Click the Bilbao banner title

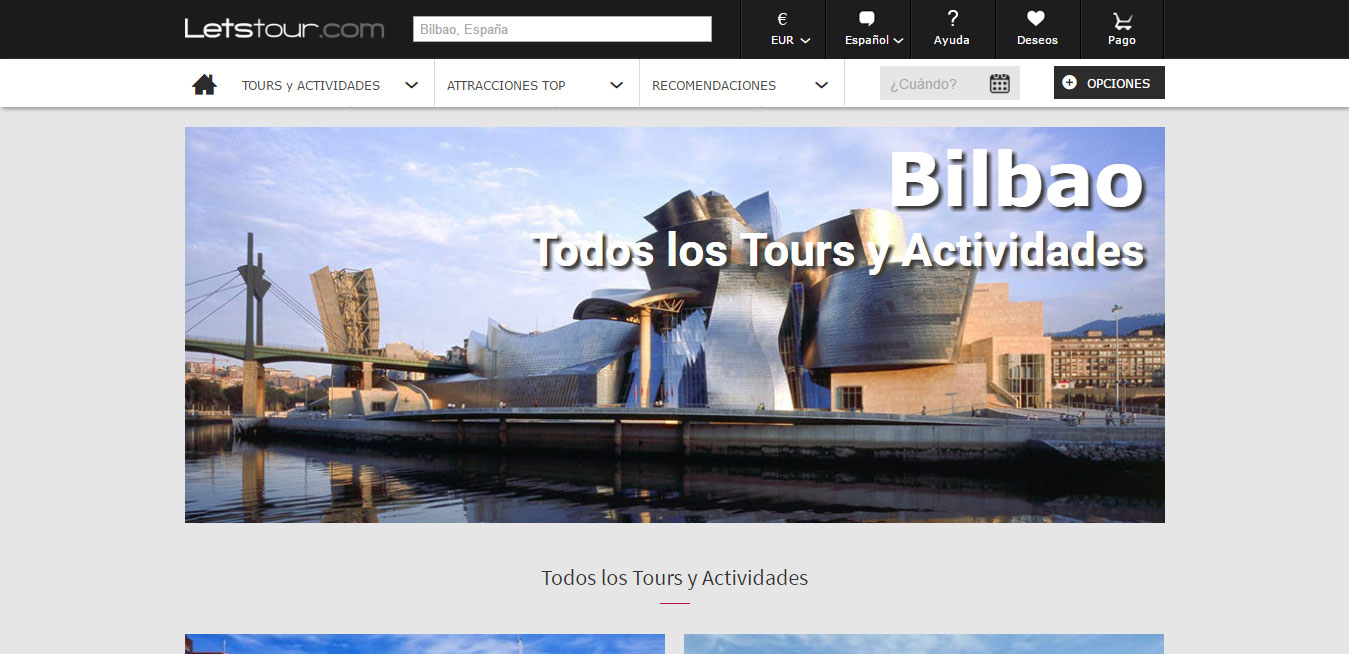tap(1016, 181)
